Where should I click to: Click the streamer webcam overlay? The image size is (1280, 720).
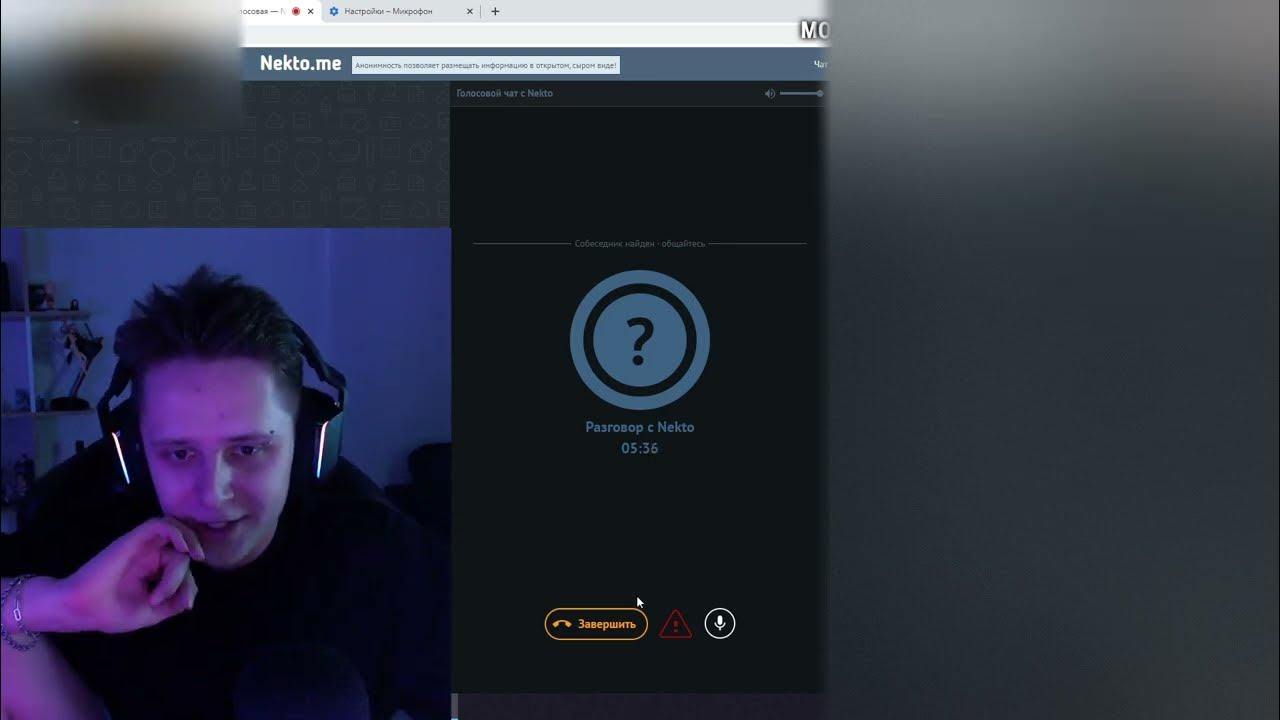(x=225, y=474)
